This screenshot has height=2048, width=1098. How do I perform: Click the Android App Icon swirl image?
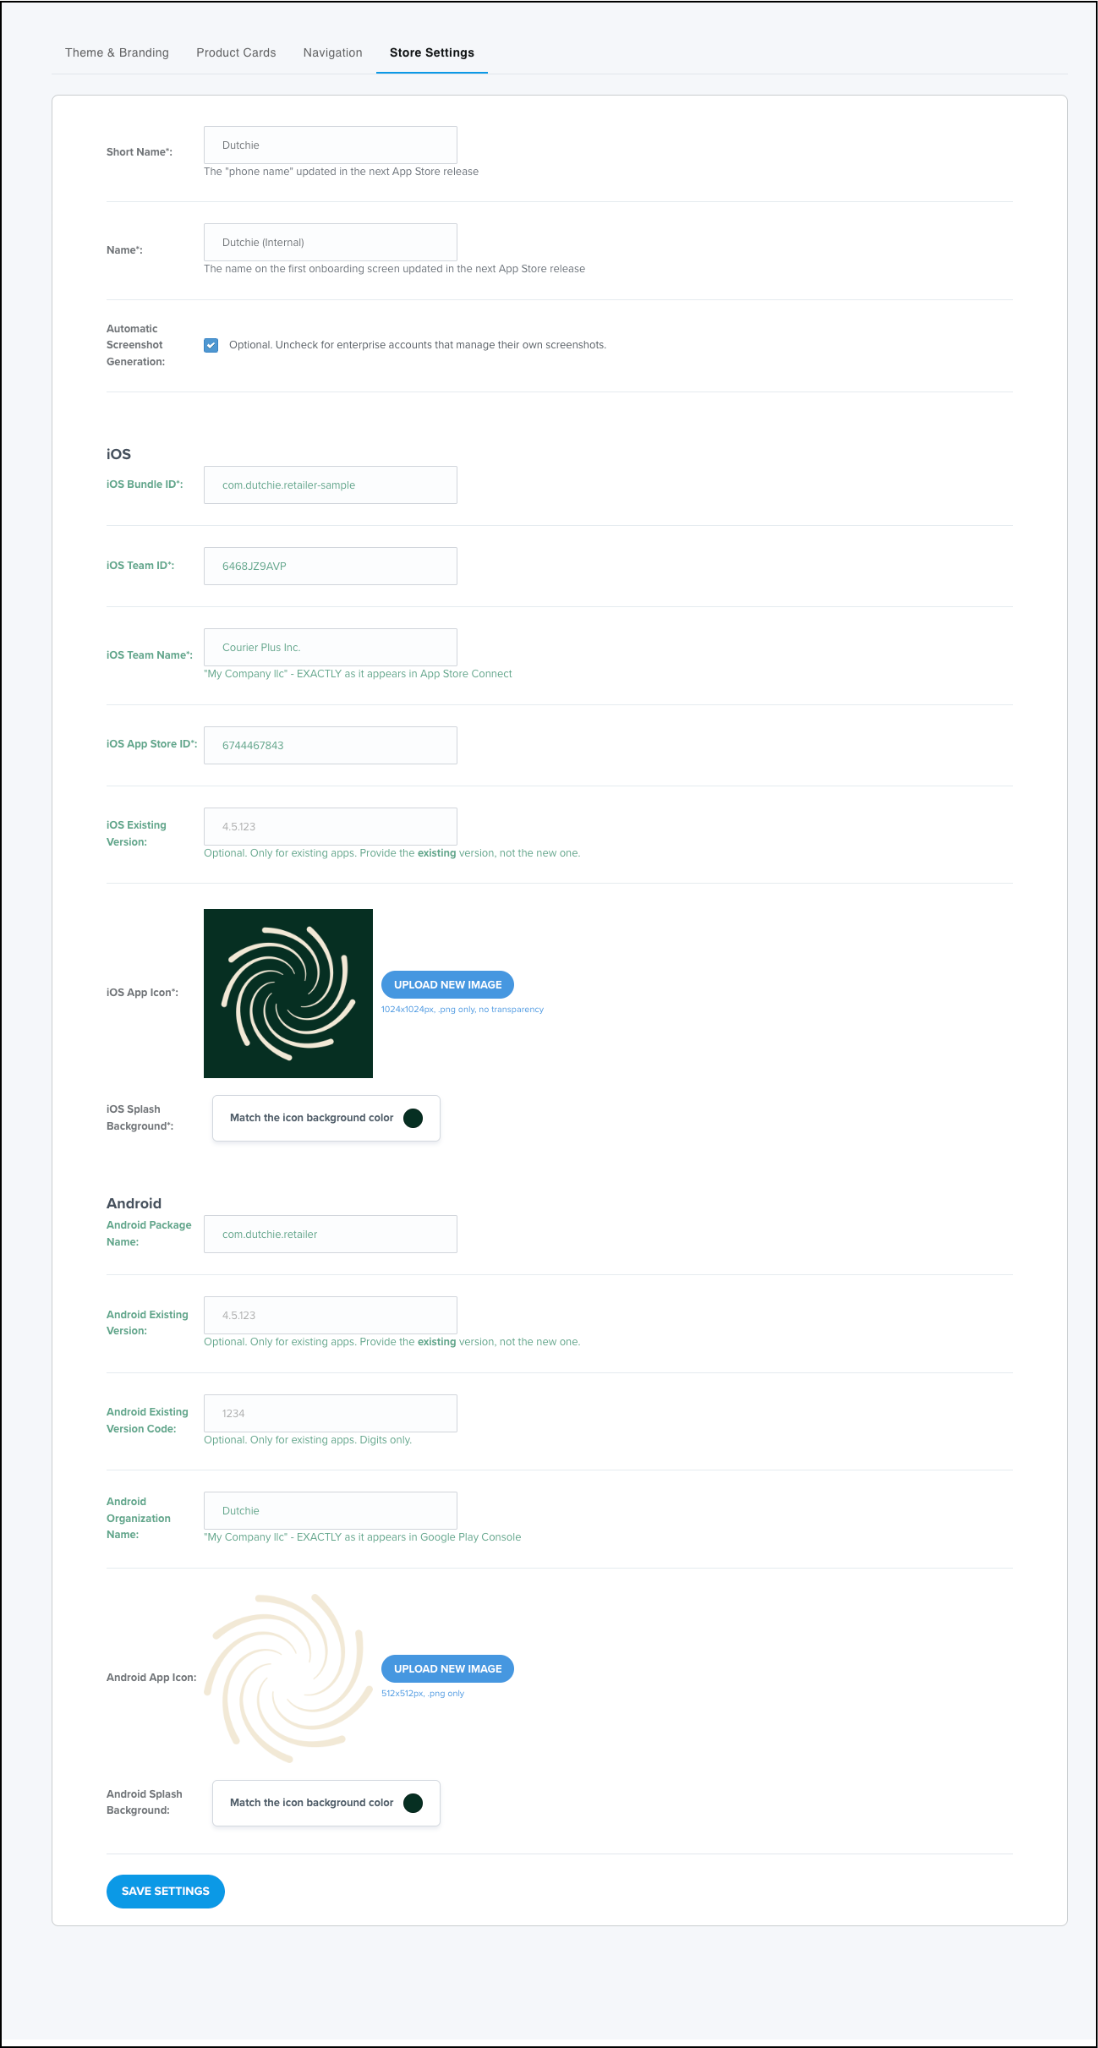point(288,1677)
